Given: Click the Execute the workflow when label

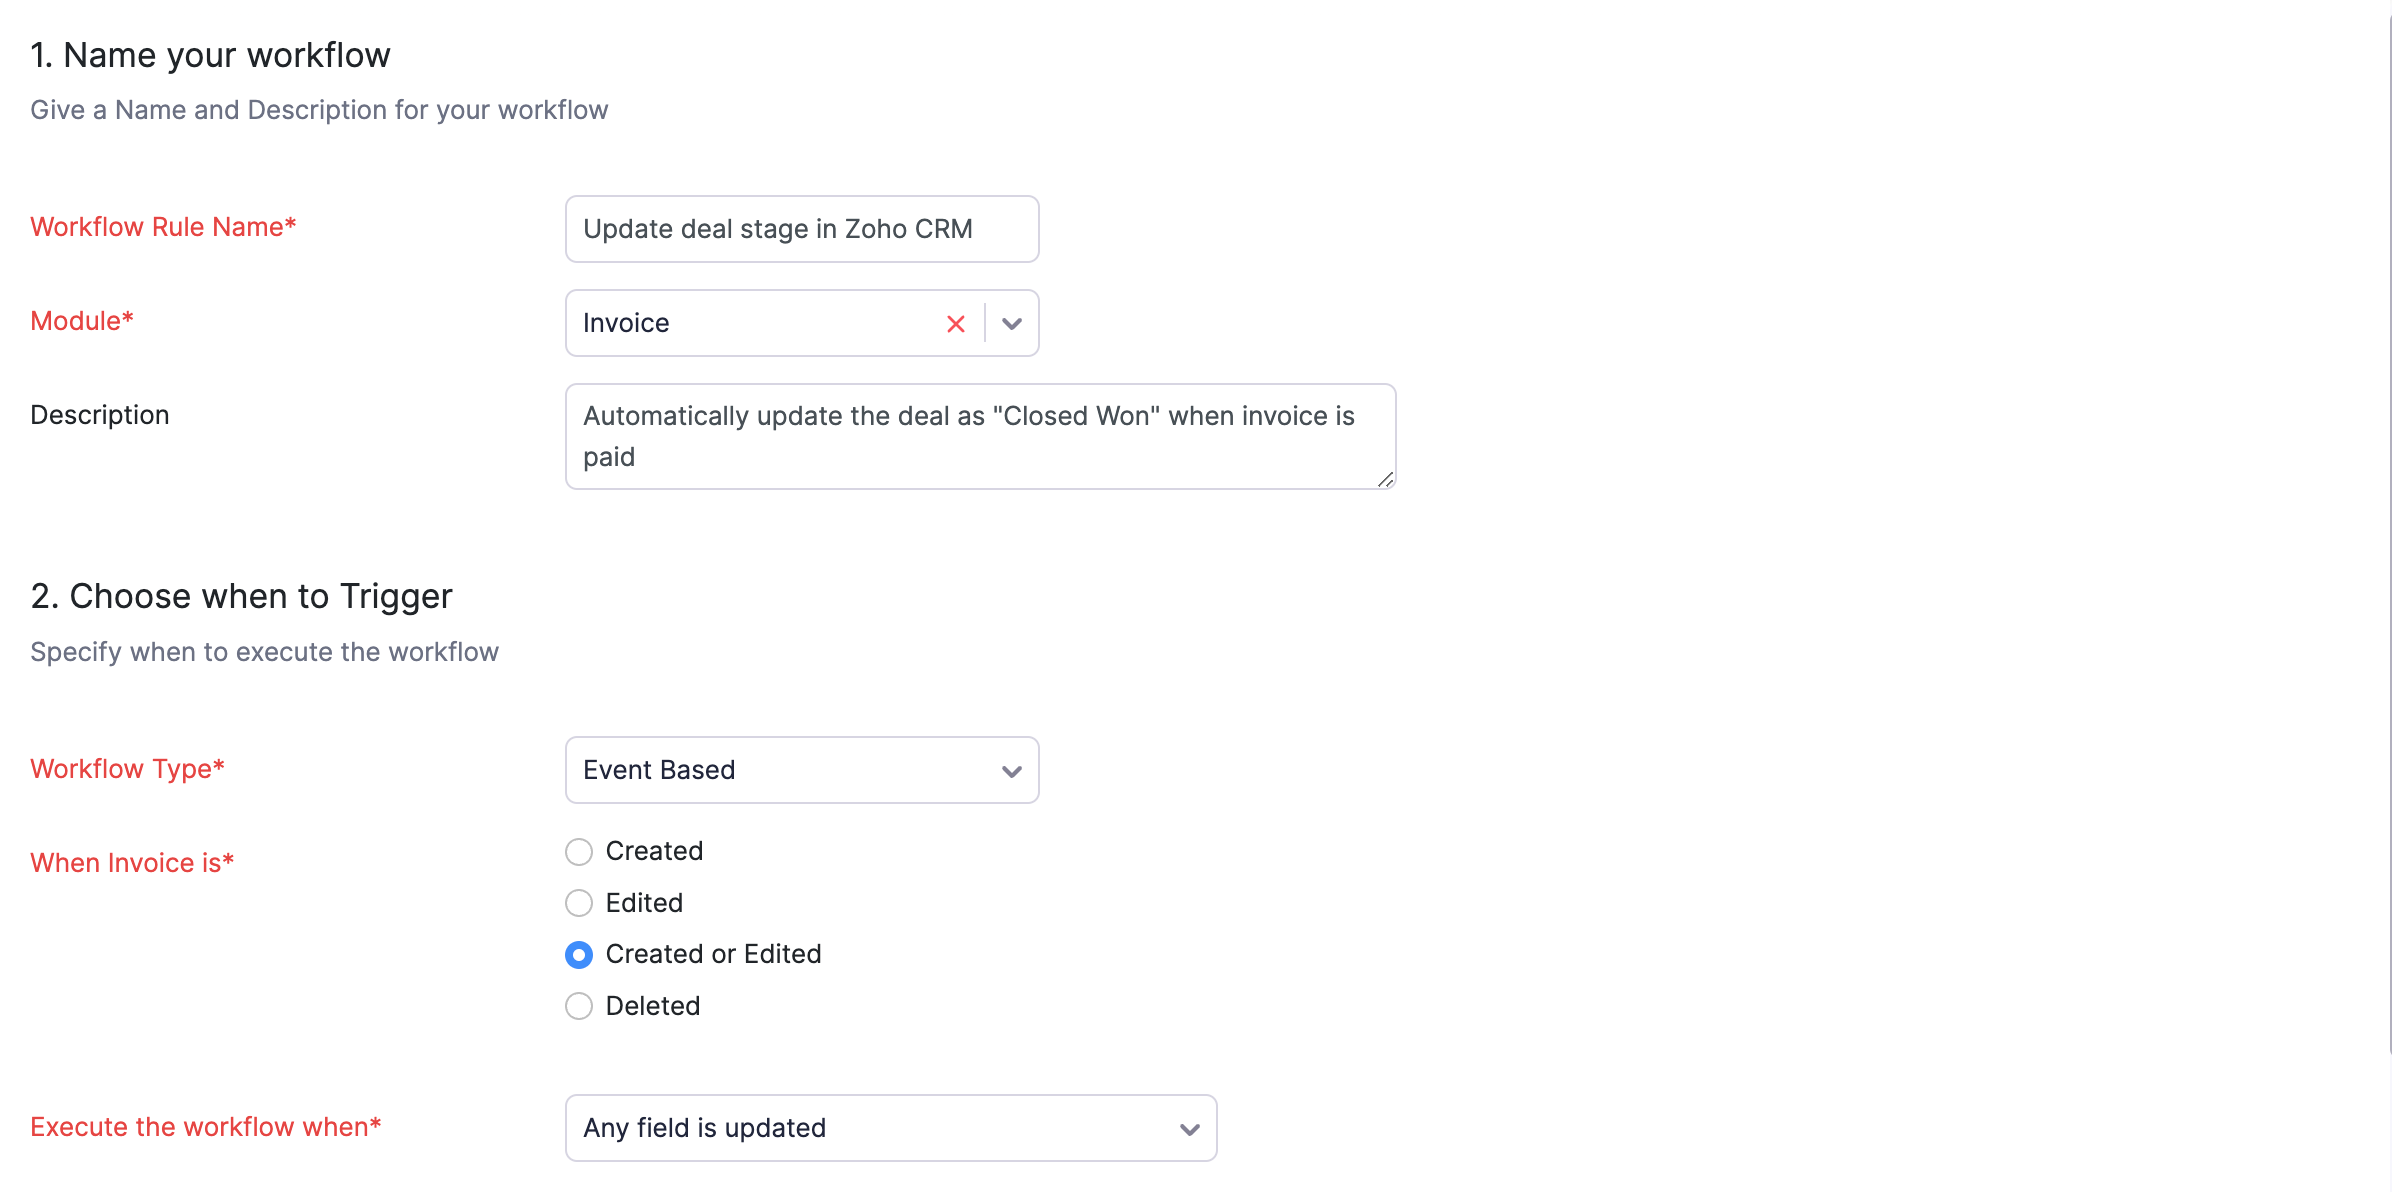Looking at the screenshot, I should [x=206, y=1127].
